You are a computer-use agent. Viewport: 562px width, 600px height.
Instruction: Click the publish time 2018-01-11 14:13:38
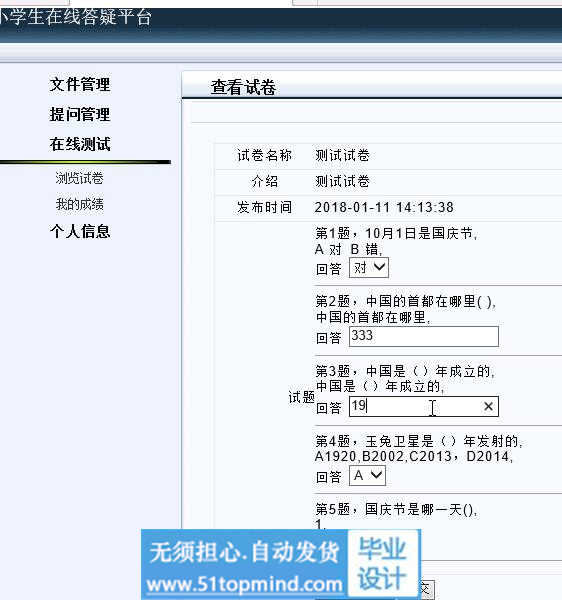click(x=384, y=207)
